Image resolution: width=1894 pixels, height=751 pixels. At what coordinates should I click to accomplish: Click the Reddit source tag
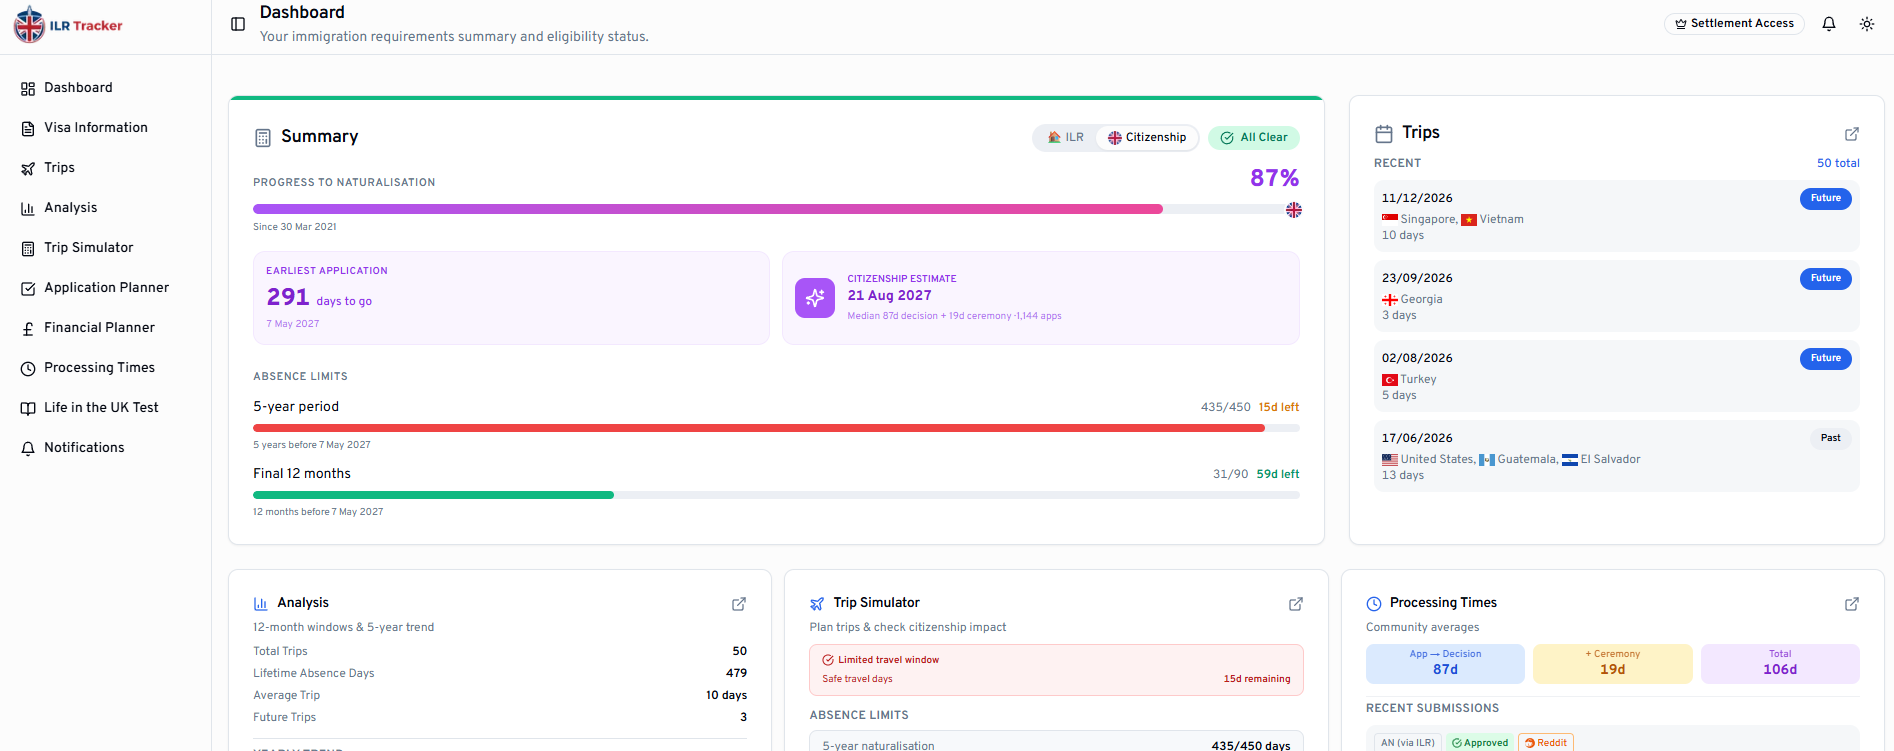1546,743
